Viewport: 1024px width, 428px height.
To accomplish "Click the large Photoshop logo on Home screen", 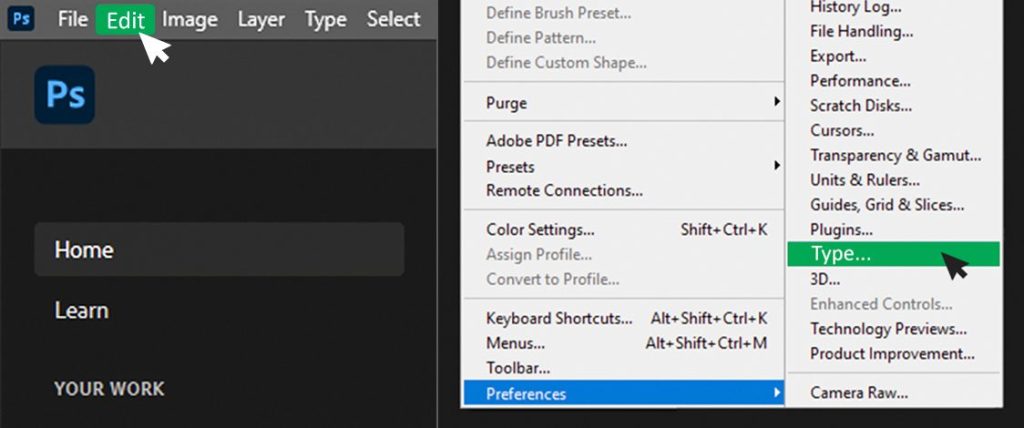I will click(x=65, y=95).
